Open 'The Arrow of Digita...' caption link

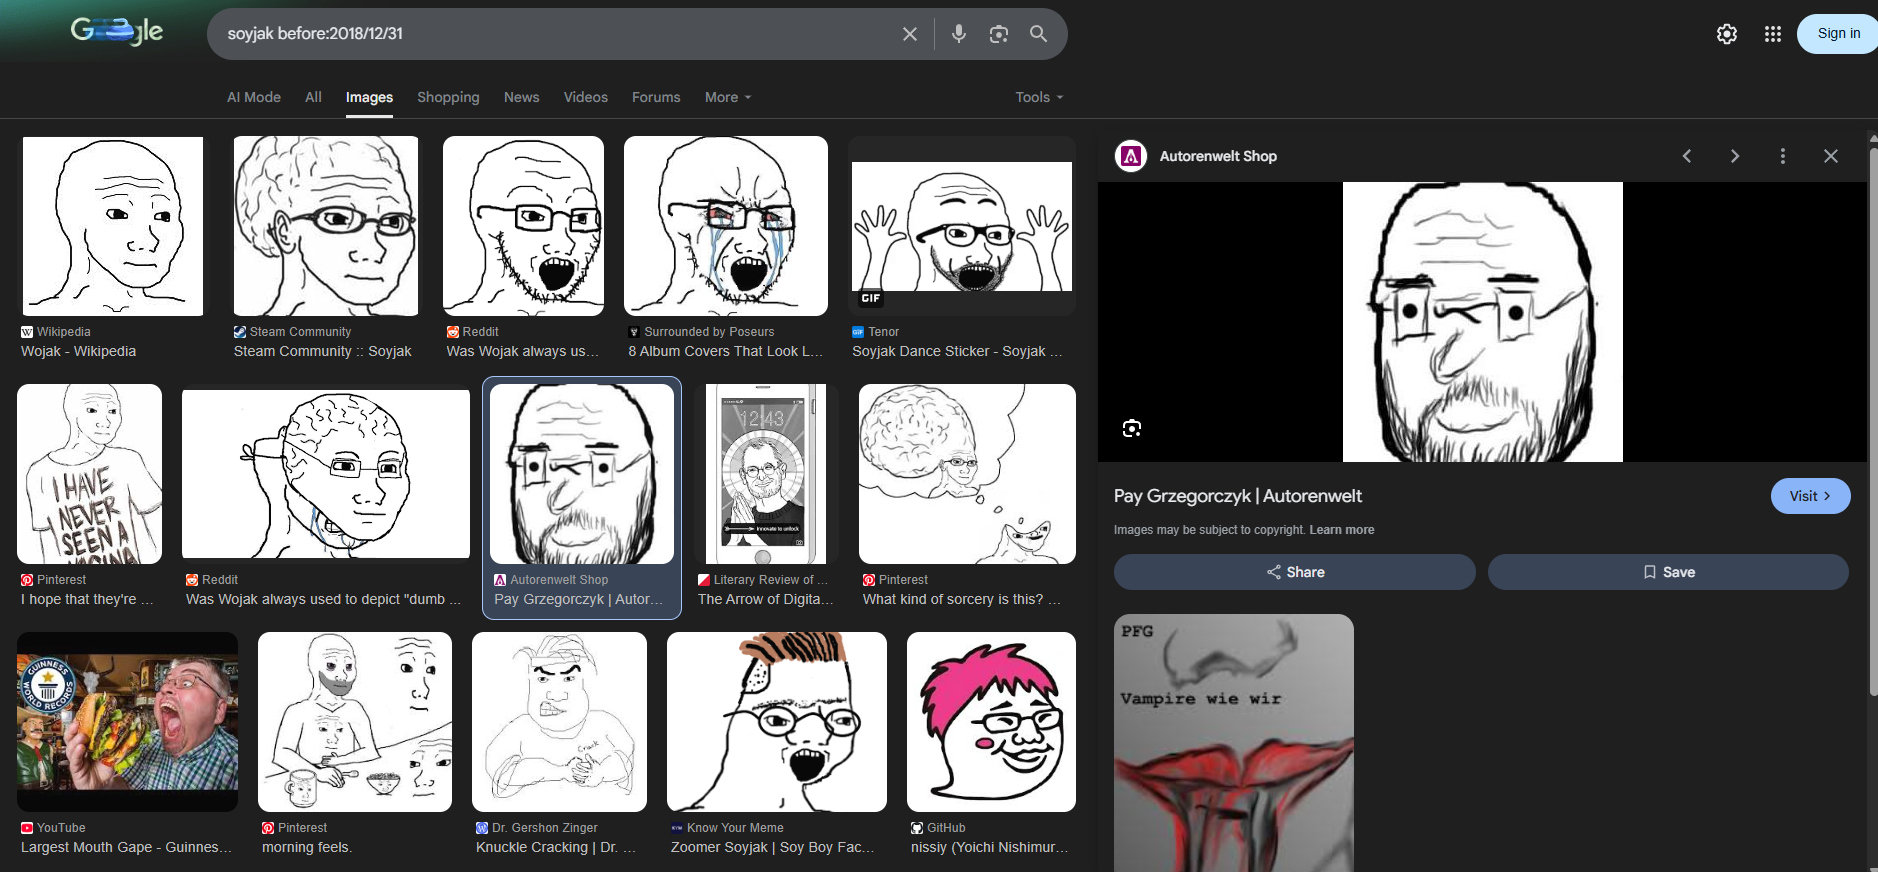[x=766, y=599]
